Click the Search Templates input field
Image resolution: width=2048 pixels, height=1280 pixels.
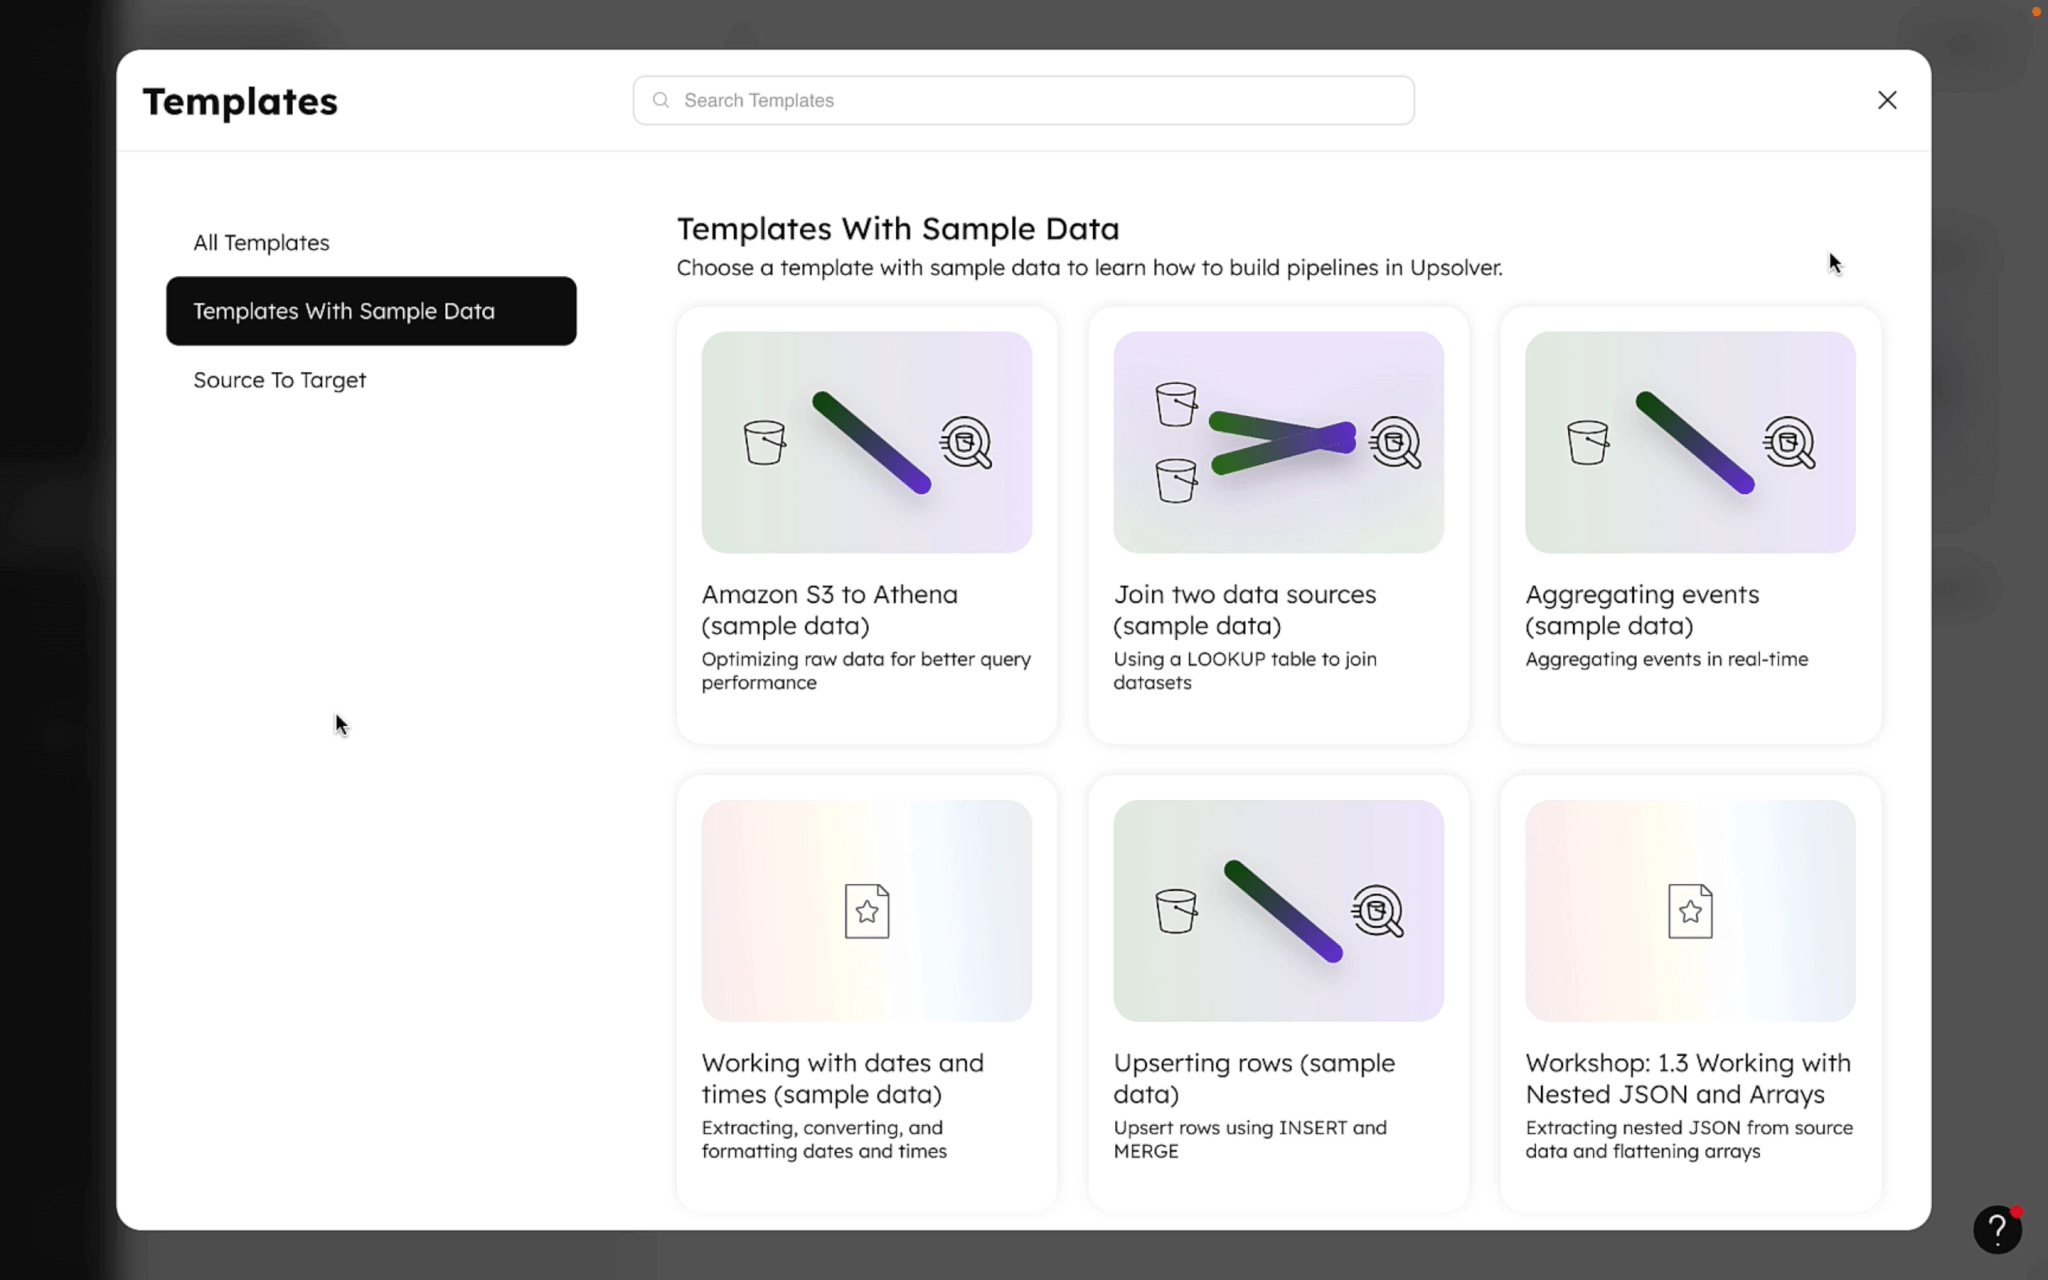coord(1022,100)
